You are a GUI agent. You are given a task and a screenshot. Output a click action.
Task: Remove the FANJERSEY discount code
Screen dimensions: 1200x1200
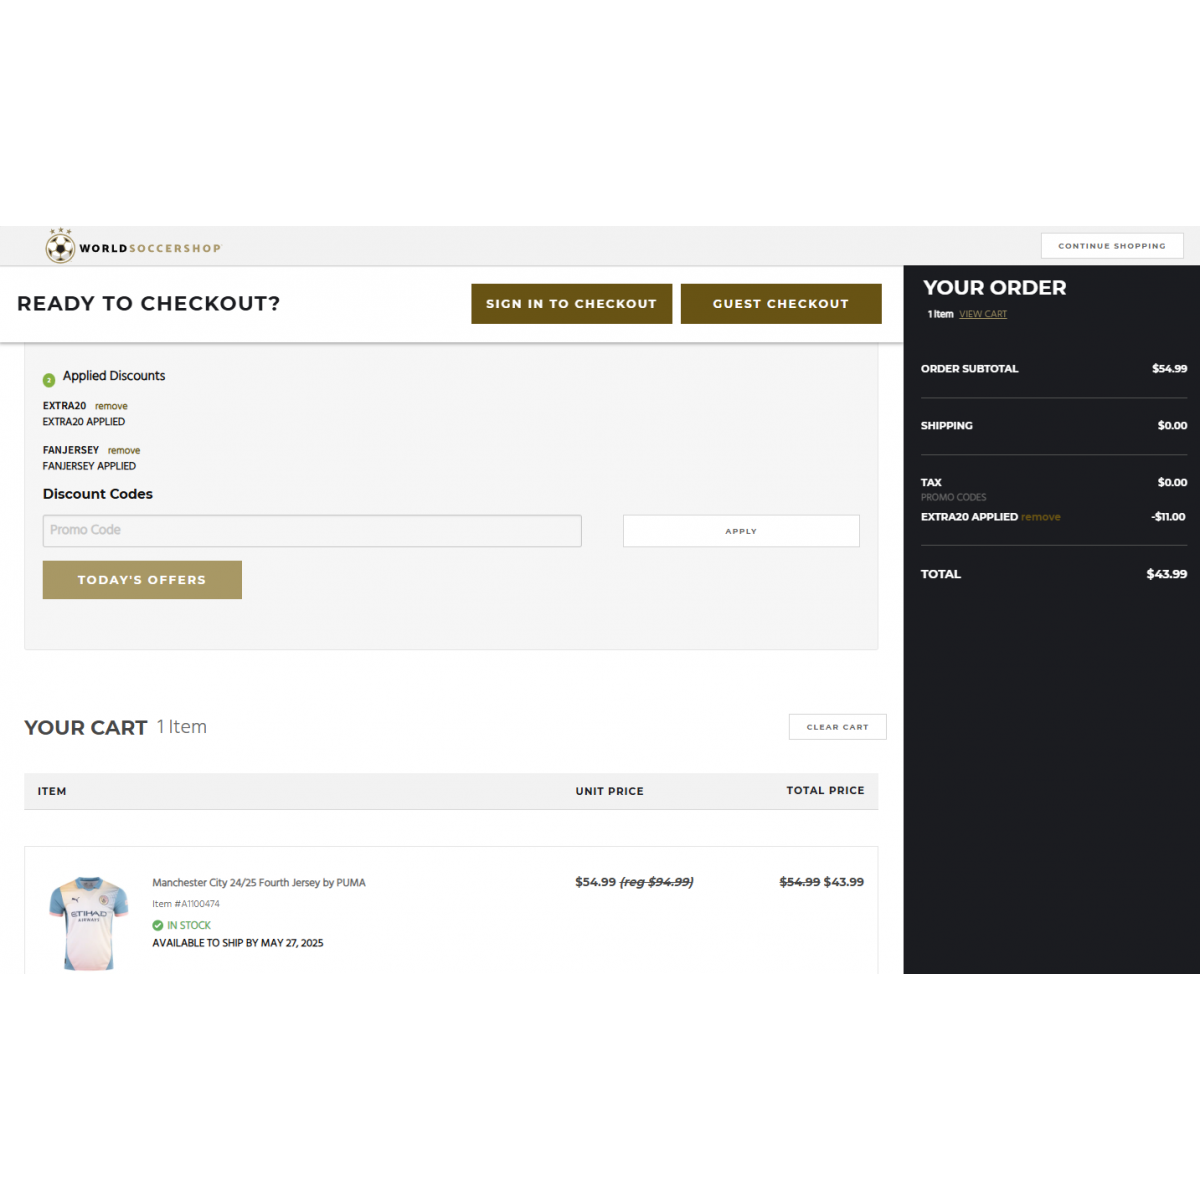(124, 451)
